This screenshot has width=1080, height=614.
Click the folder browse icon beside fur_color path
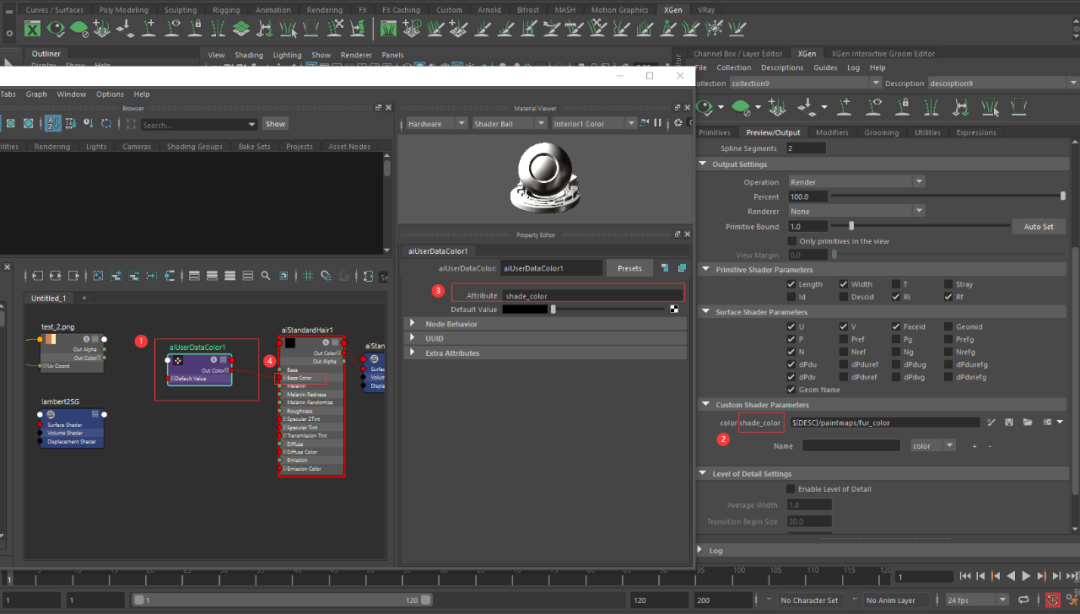click(x=1027, y=422)
